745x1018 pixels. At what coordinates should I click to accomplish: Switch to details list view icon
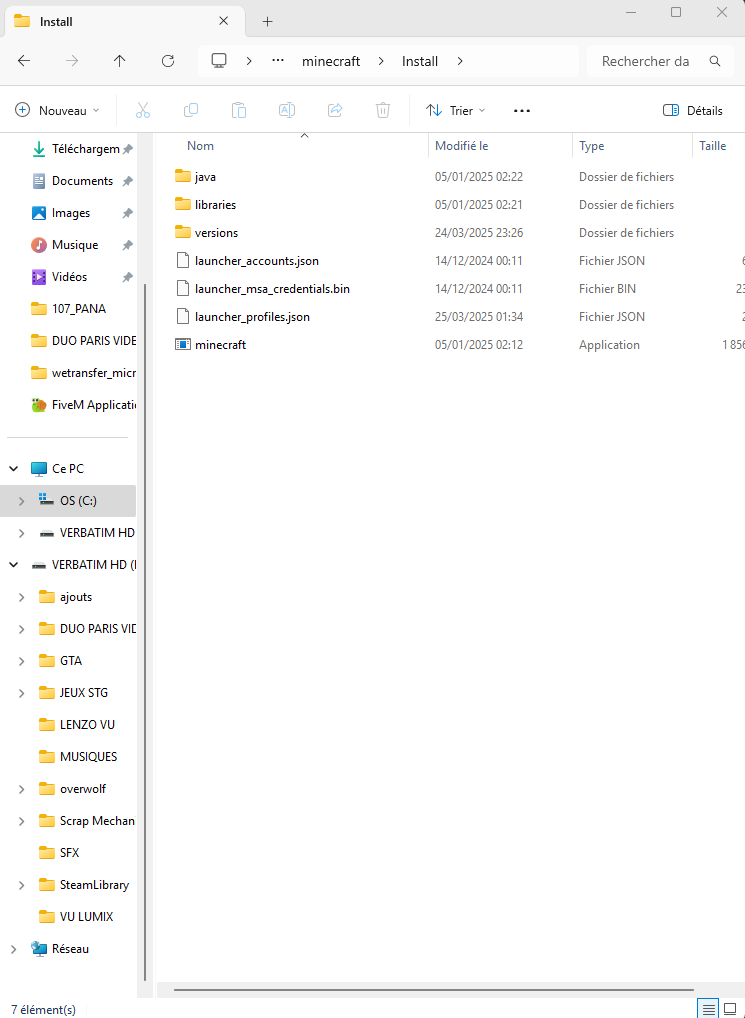click(709, 1010)
